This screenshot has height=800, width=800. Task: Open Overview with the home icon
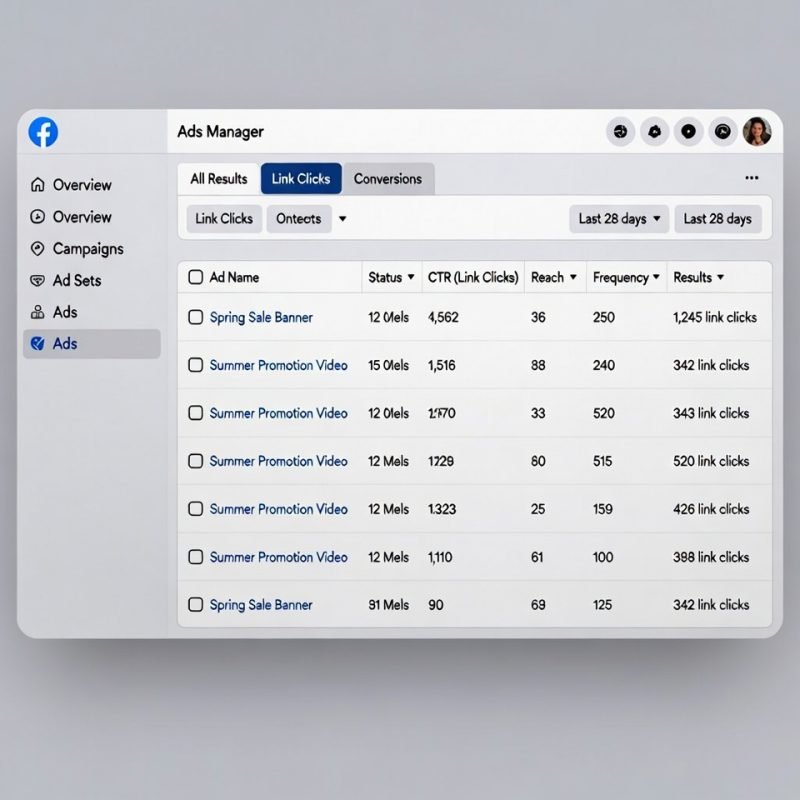click(x=71, y=185)
